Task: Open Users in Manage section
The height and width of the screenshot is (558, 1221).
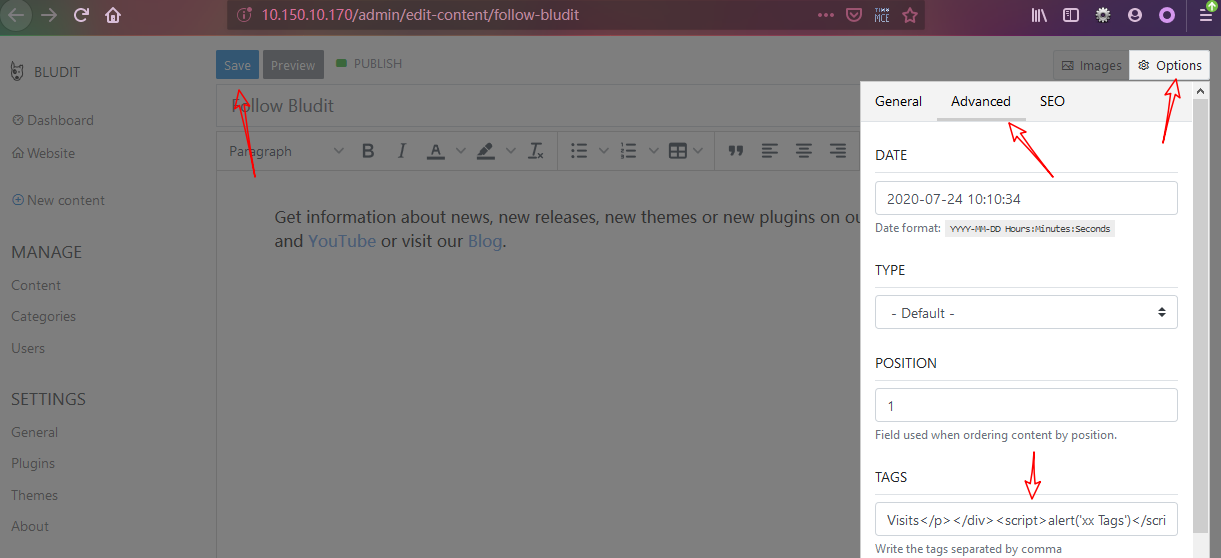Action: tap(28, 348)
